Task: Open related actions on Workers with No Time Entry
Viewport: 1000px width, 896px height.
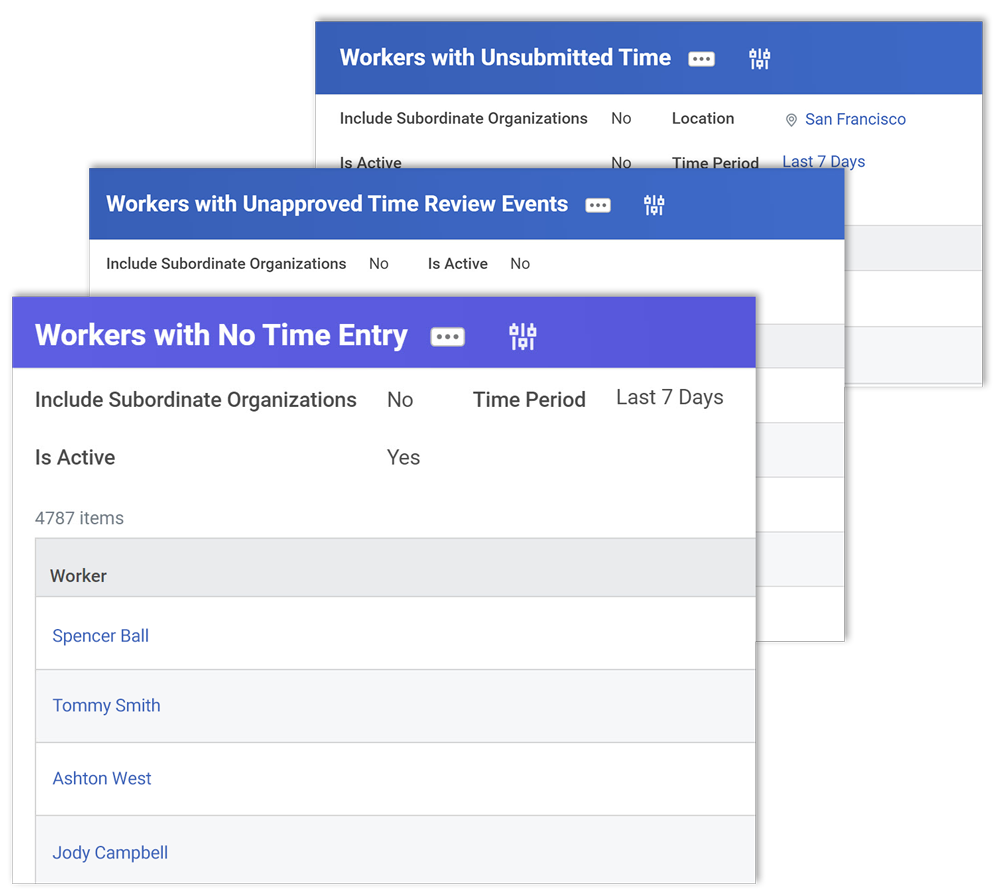Action: 447,336
